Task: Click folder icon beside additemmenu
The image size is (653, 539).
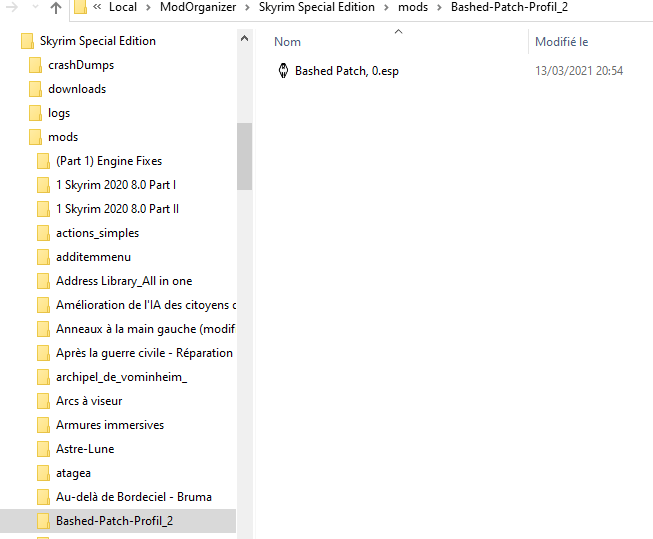Action: tap(43, 257)
